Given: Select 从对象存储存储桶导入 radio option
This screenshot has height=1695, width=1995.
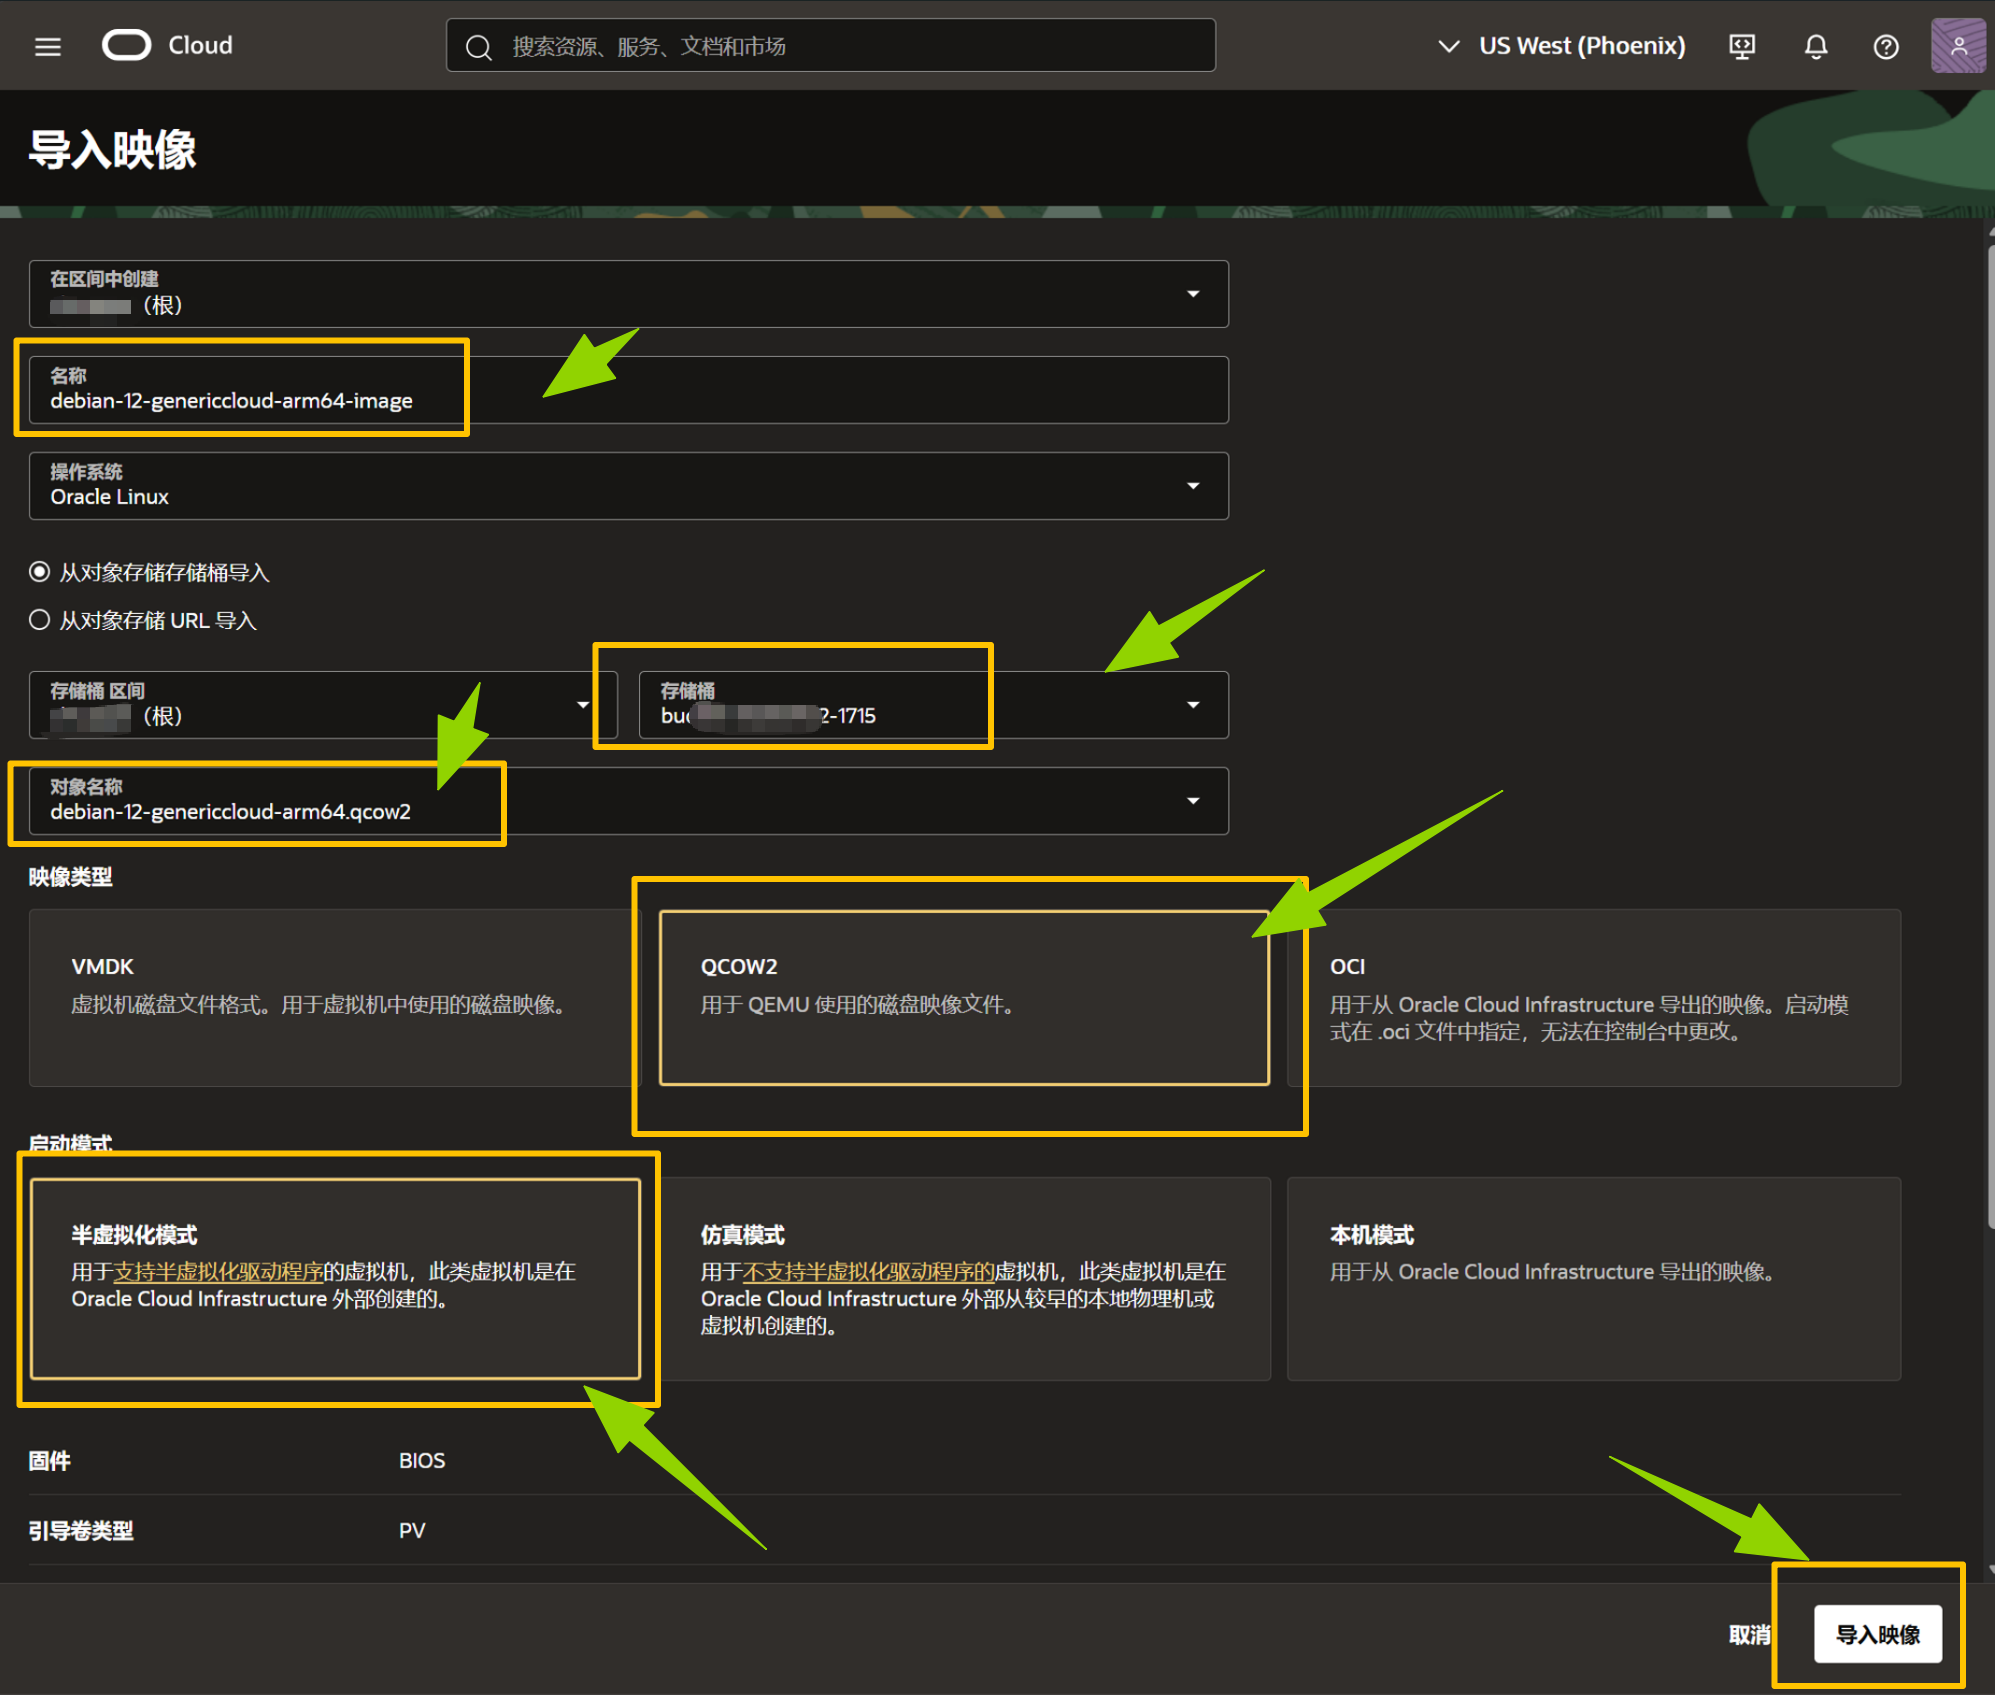Looking at the screenshot, I should coord(40,572).
